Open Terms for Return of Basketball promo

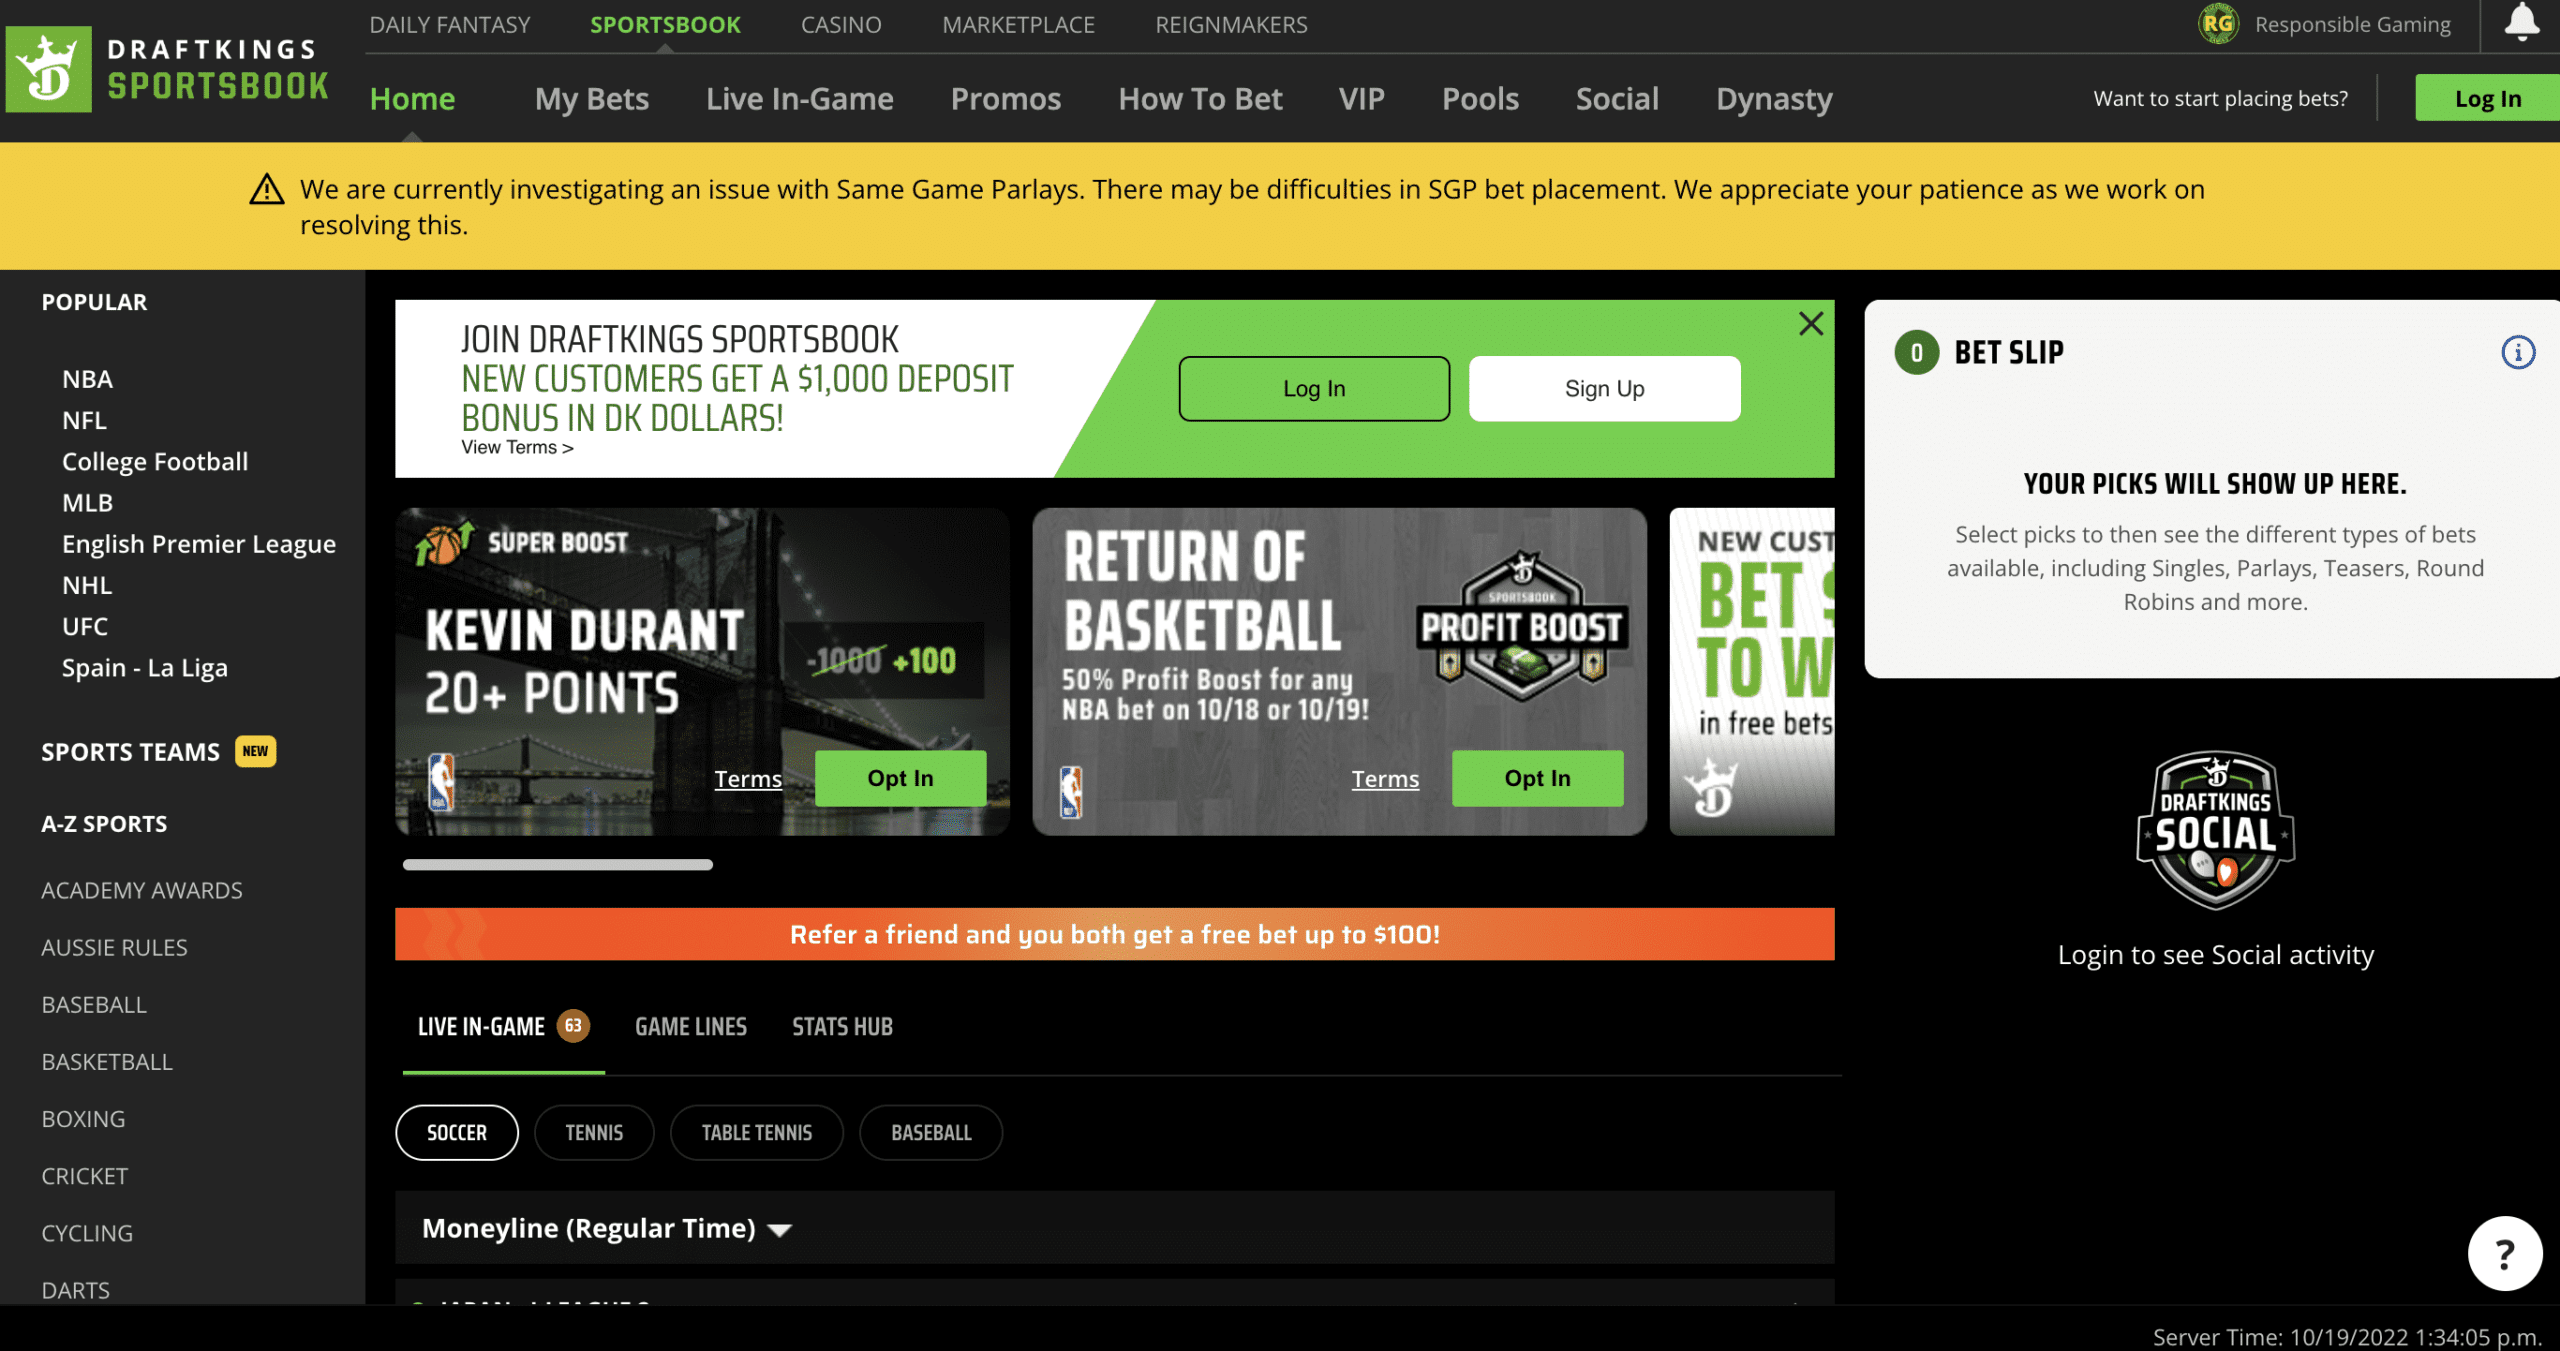[1385, 778]
